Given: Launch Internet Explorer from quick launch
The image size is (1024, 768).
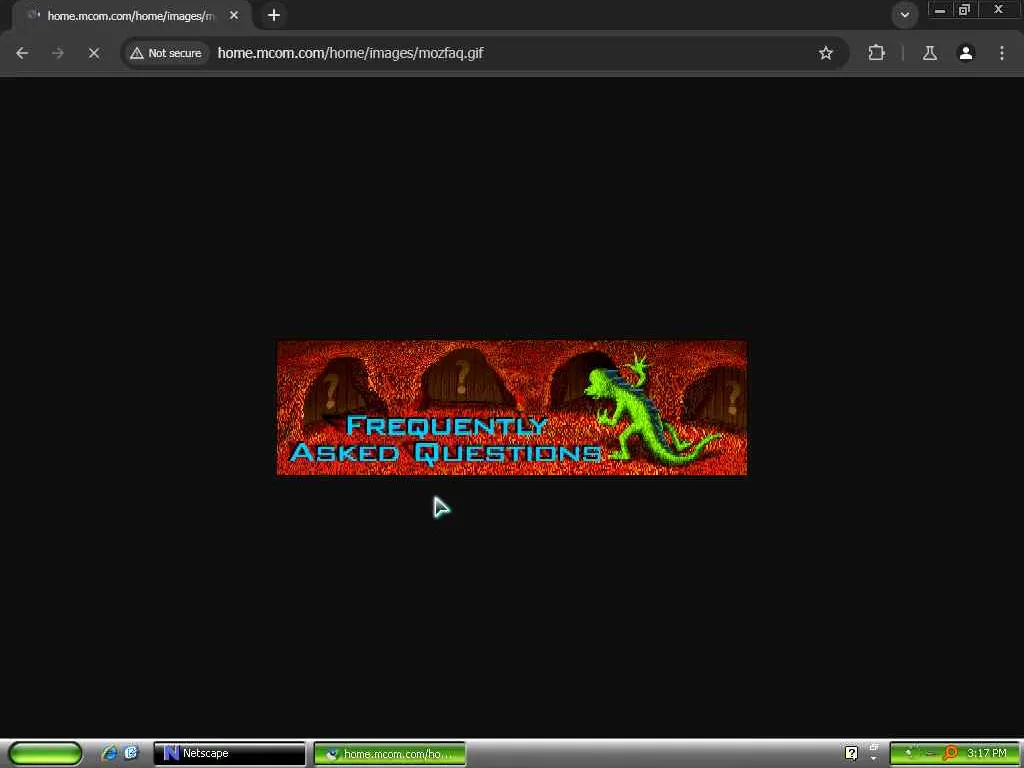Looking at the screenshot, I should pos(109,753).
